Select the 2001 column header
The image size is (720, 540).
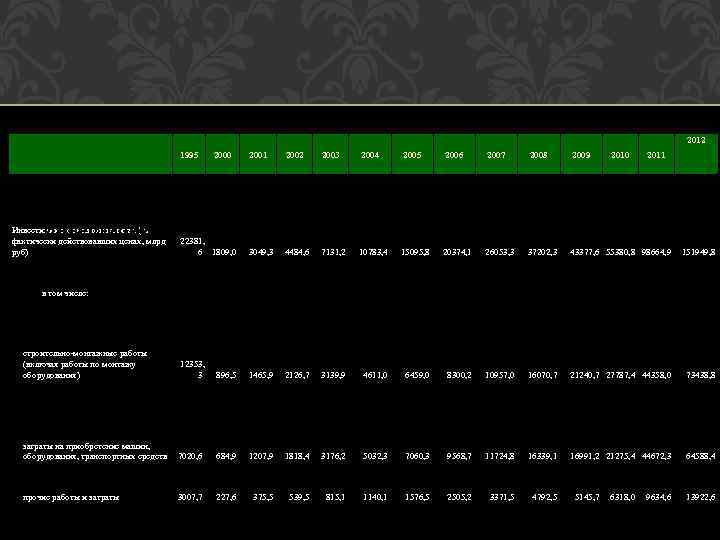[258, 155]
